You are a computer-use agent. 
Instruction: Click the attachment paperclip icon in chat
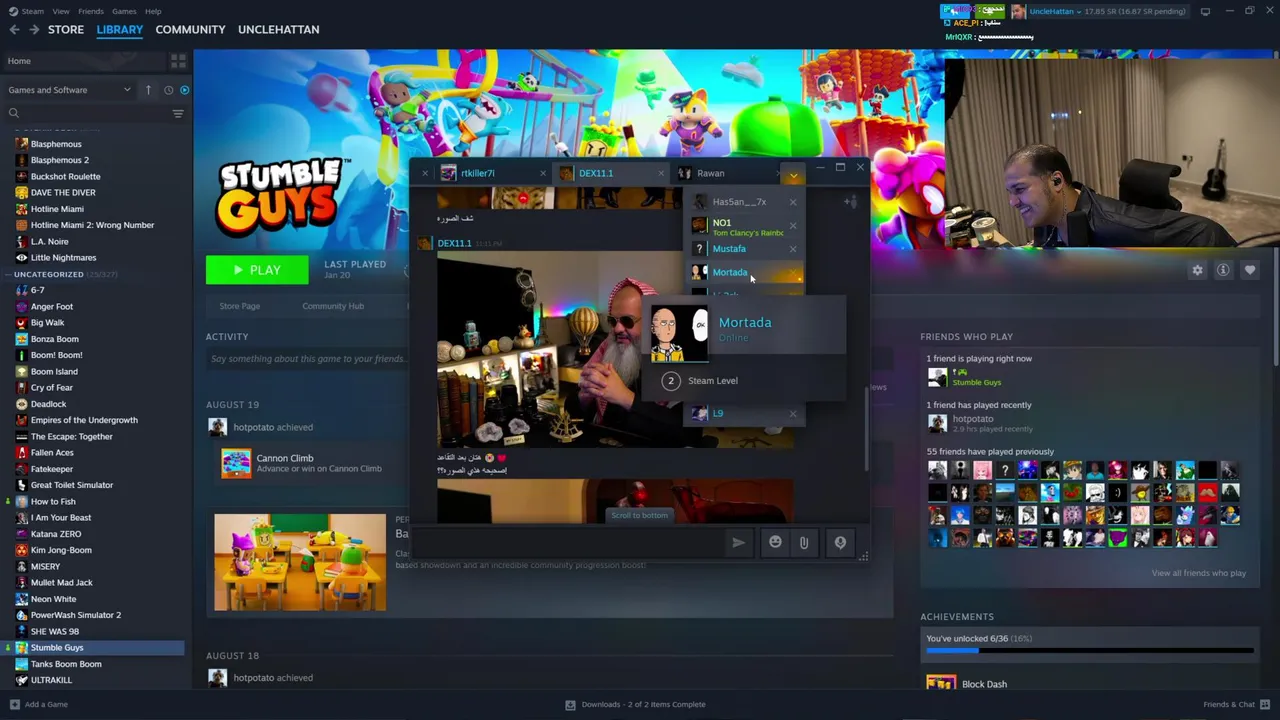coord(804,542)
